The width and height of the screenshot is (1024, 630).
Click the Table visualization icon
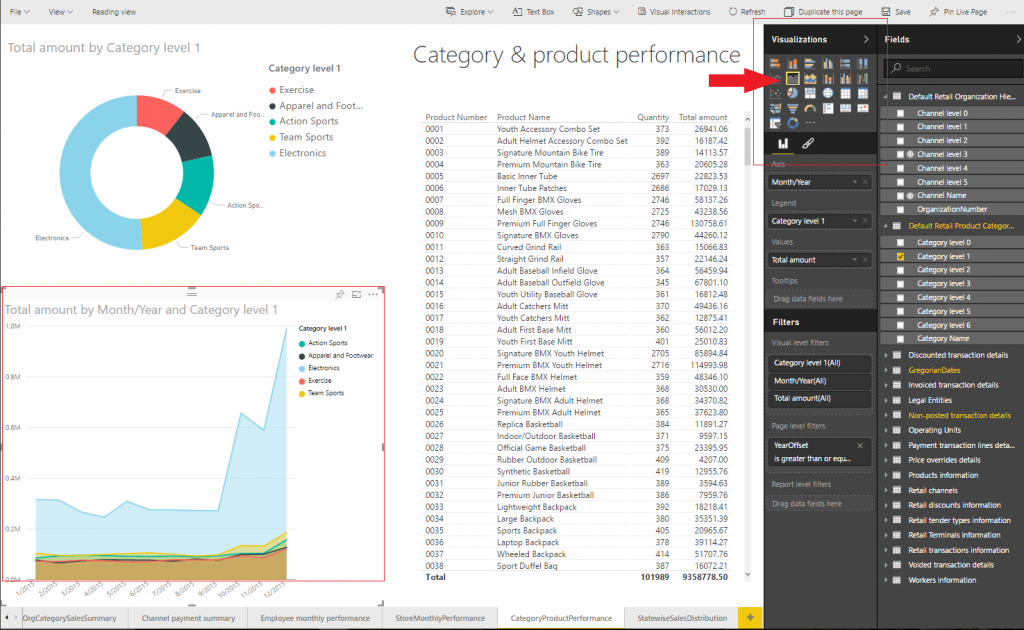846,93
